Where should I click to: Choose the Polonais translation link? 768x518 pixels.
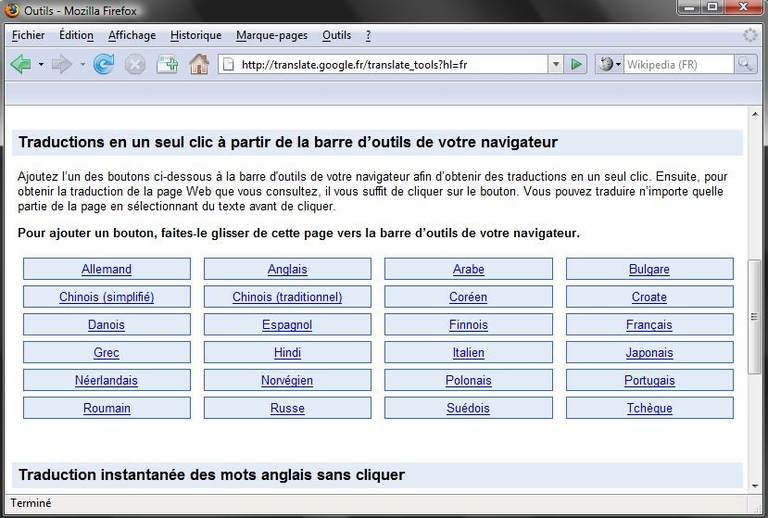468,380
